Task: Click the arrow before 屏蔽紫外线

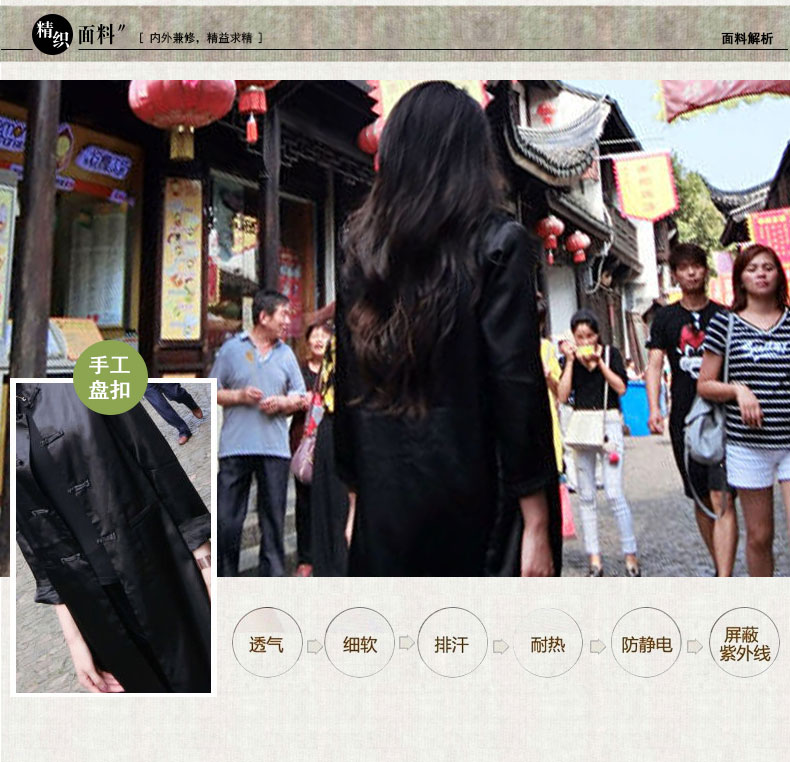Action: 695,646
